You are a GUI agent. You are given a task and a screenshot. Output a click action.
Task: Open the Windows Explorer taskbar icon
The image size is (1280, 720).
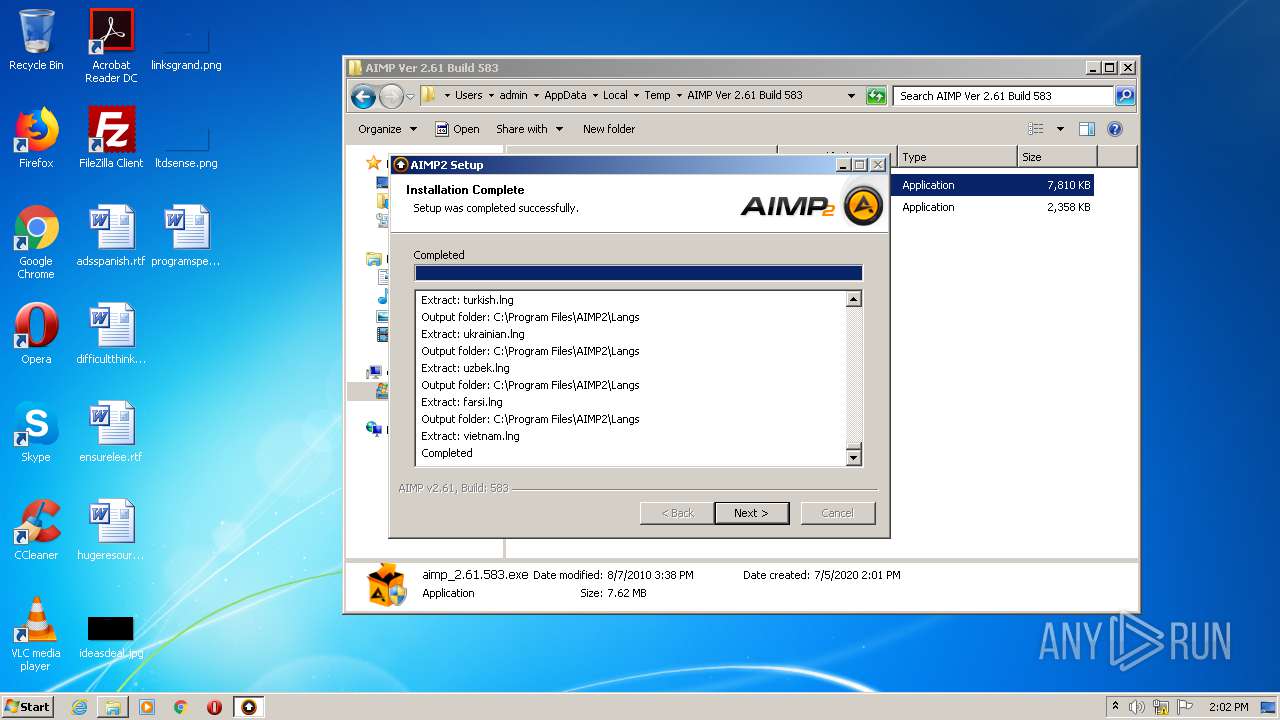point(113,707)
